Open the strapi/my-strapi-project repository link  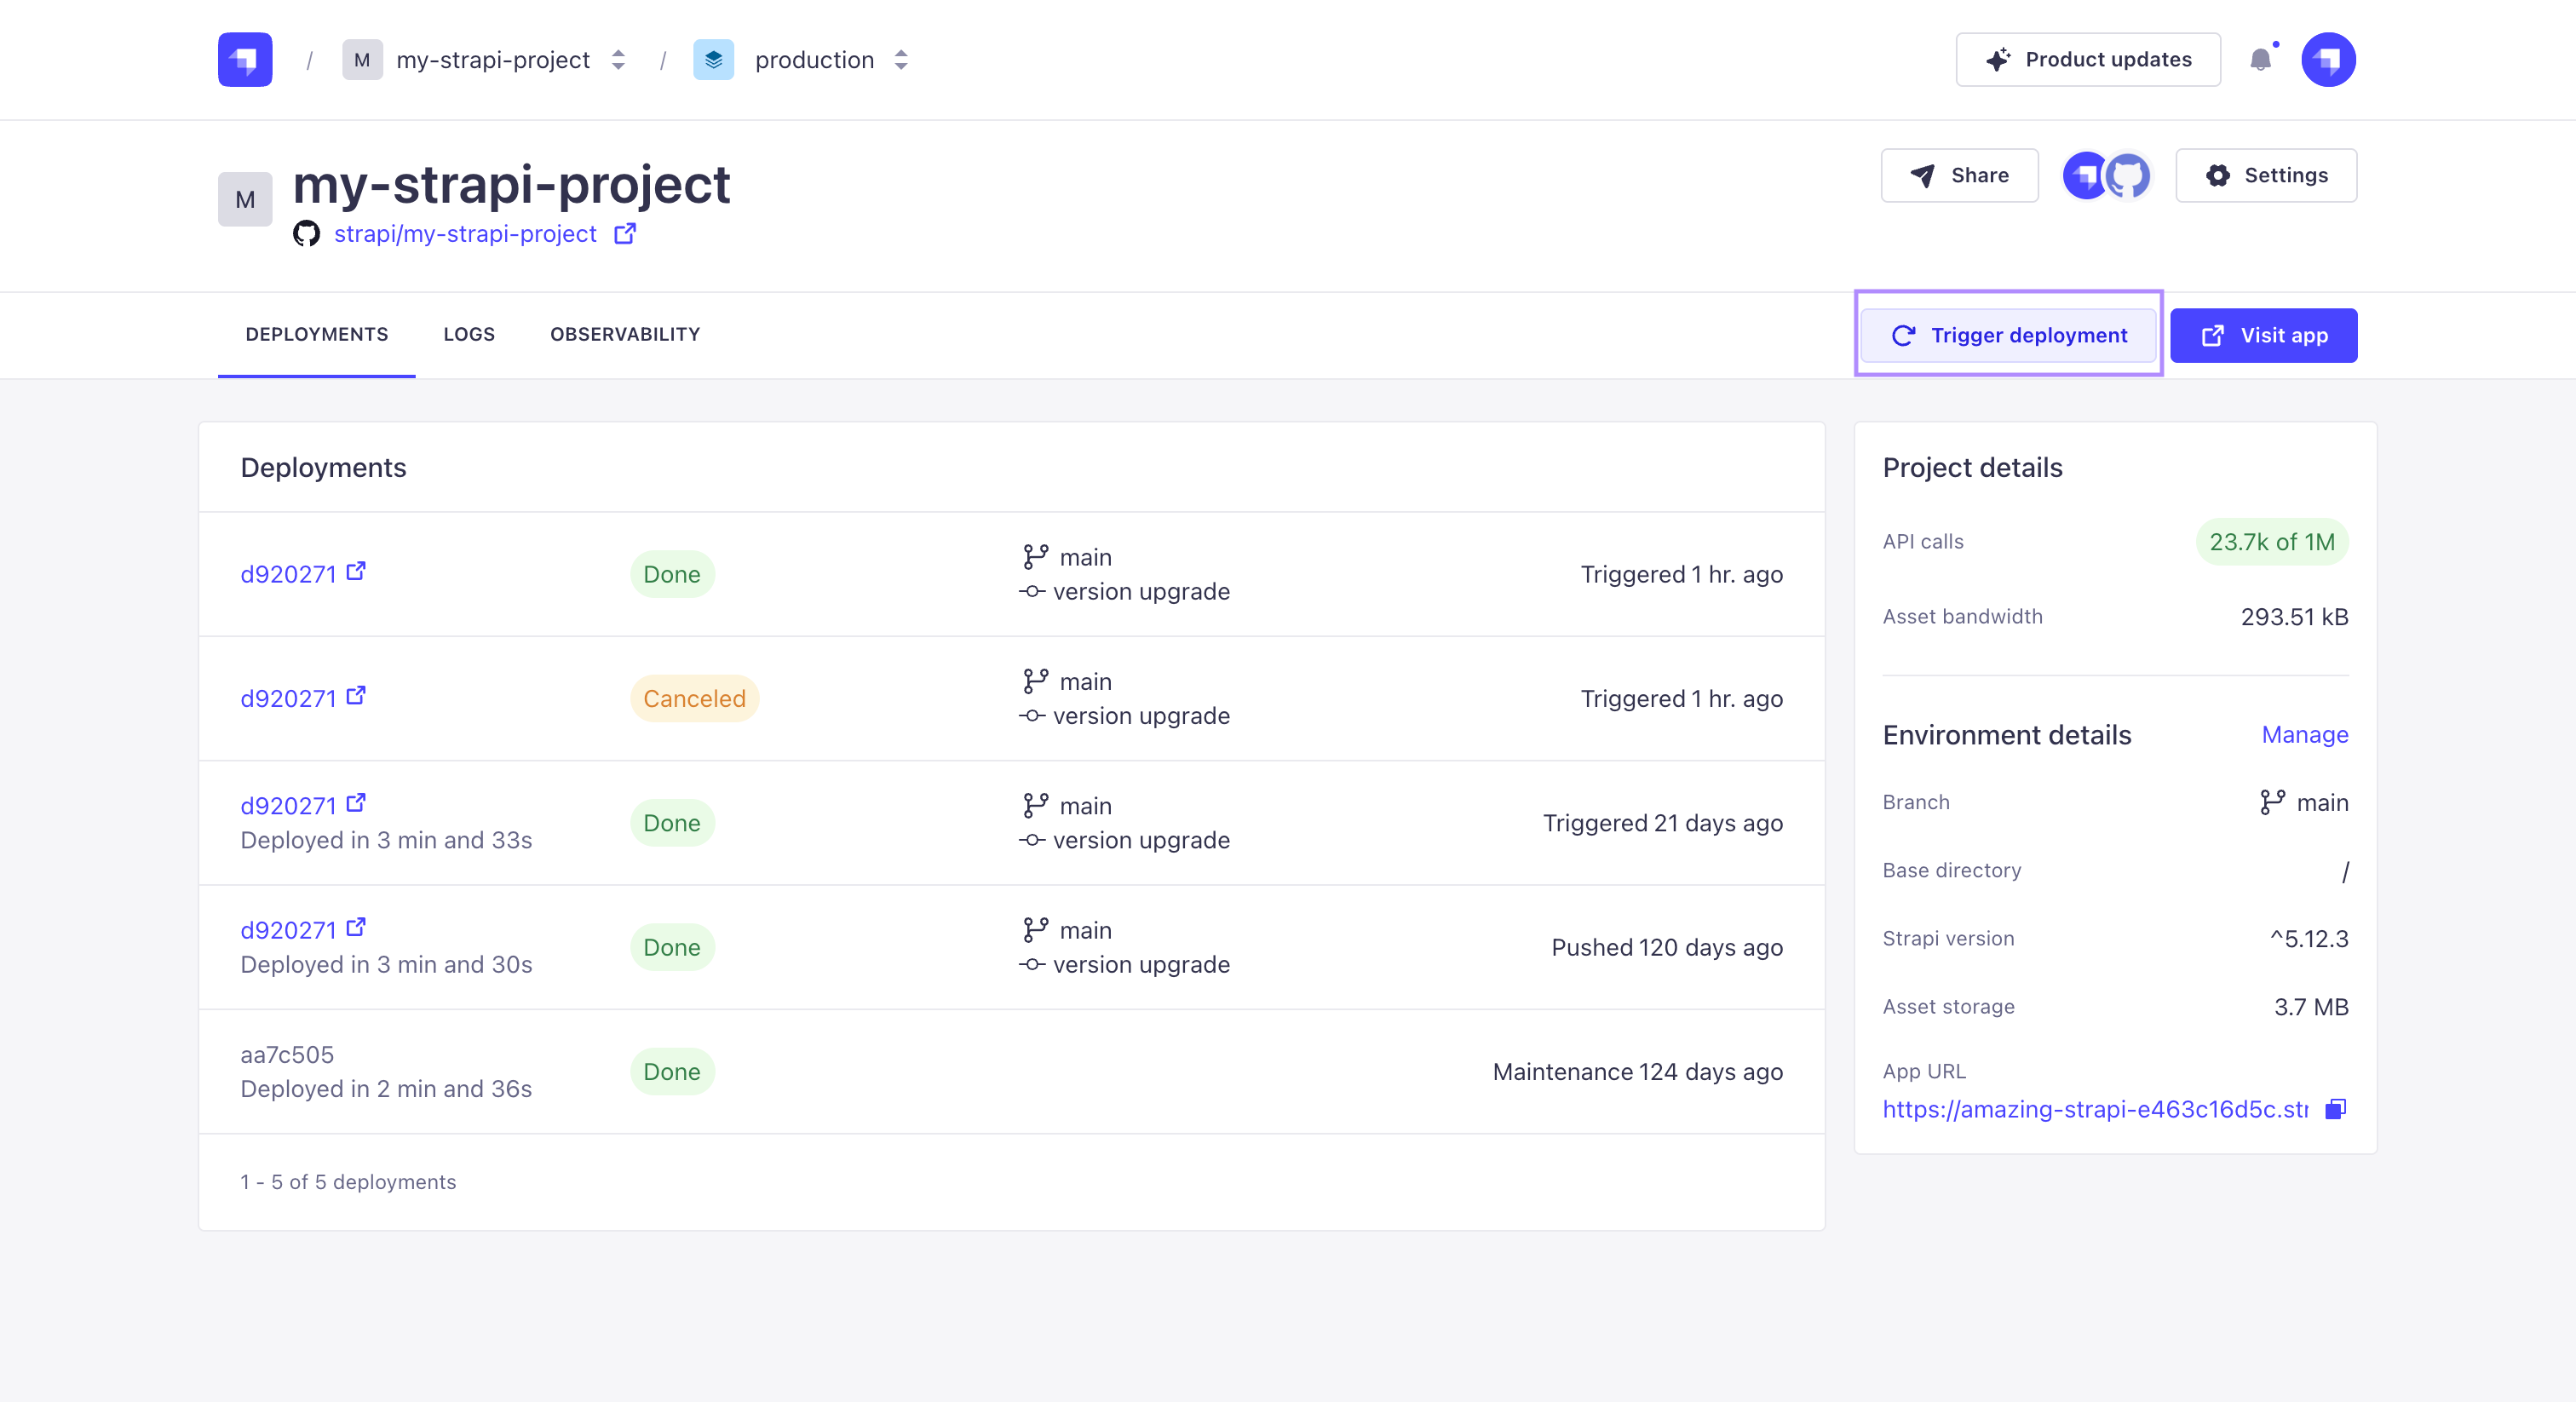click(465, 234)
